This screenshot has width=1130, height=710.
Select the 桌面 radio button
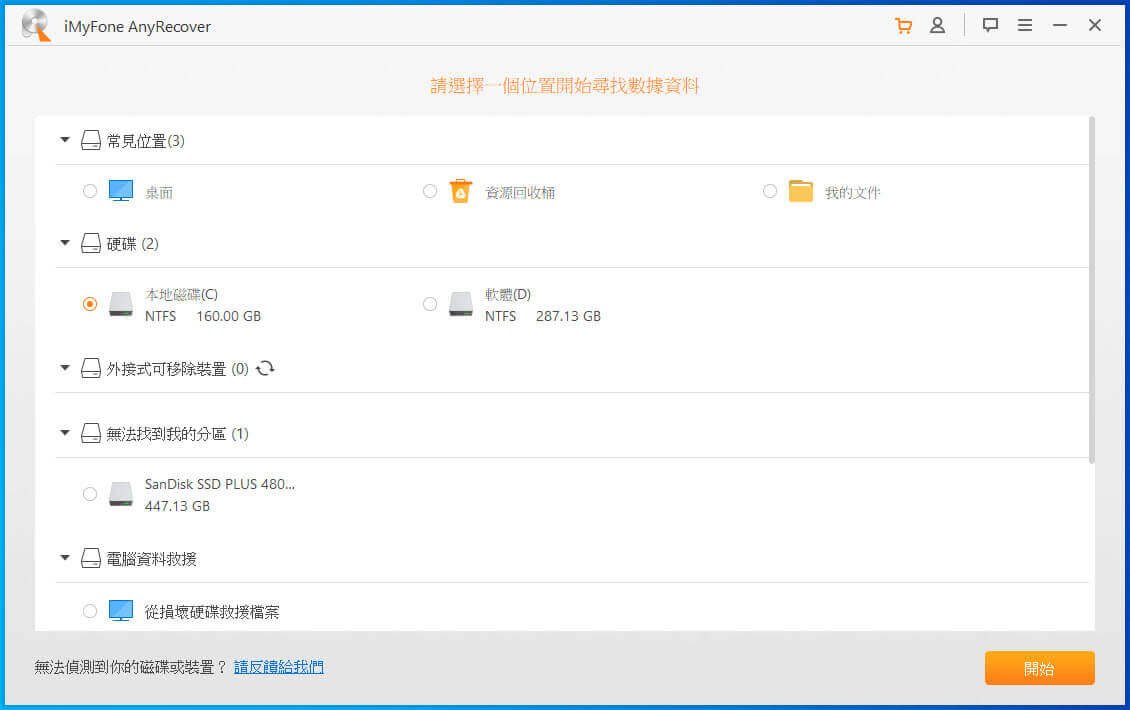(x=90, y=191)
